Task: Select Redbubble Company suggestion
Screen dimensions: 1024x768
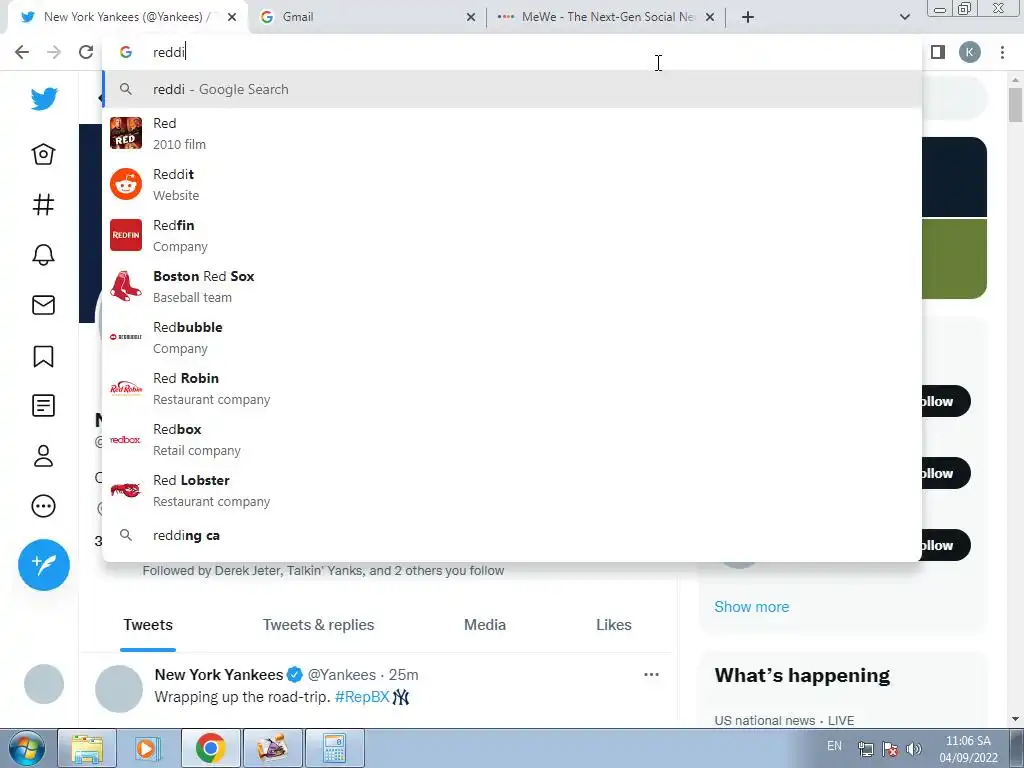Action: [513, 338]
